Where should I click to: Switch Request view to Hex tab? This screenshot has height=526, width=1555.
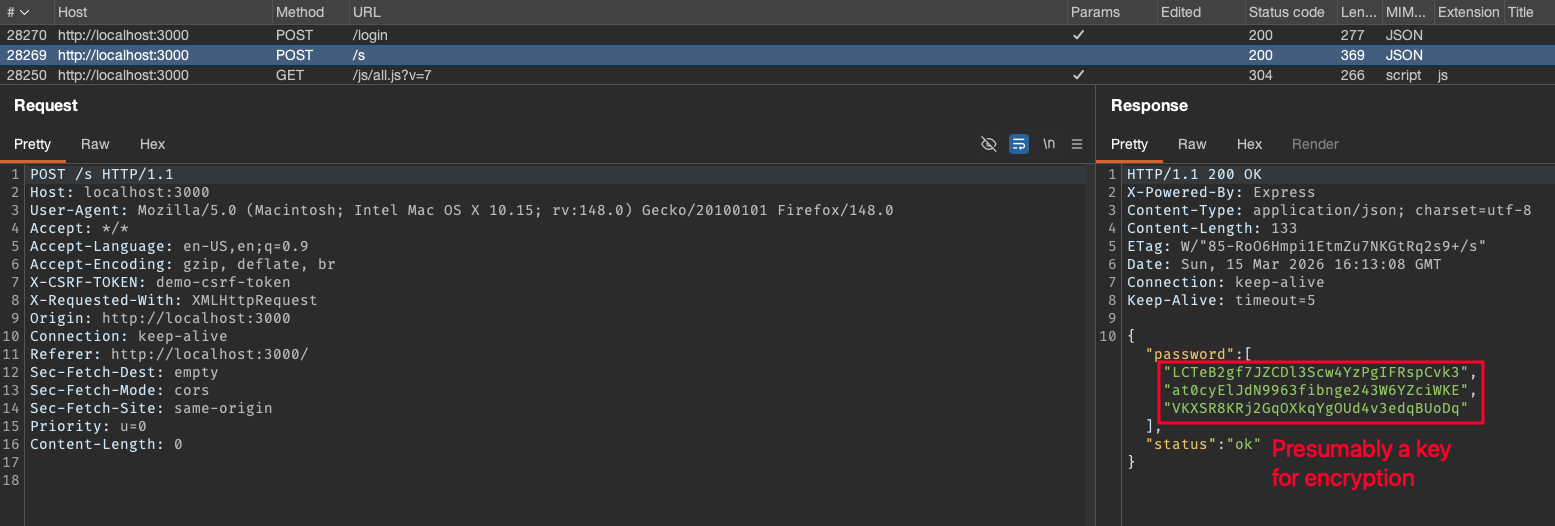[153, 144]
